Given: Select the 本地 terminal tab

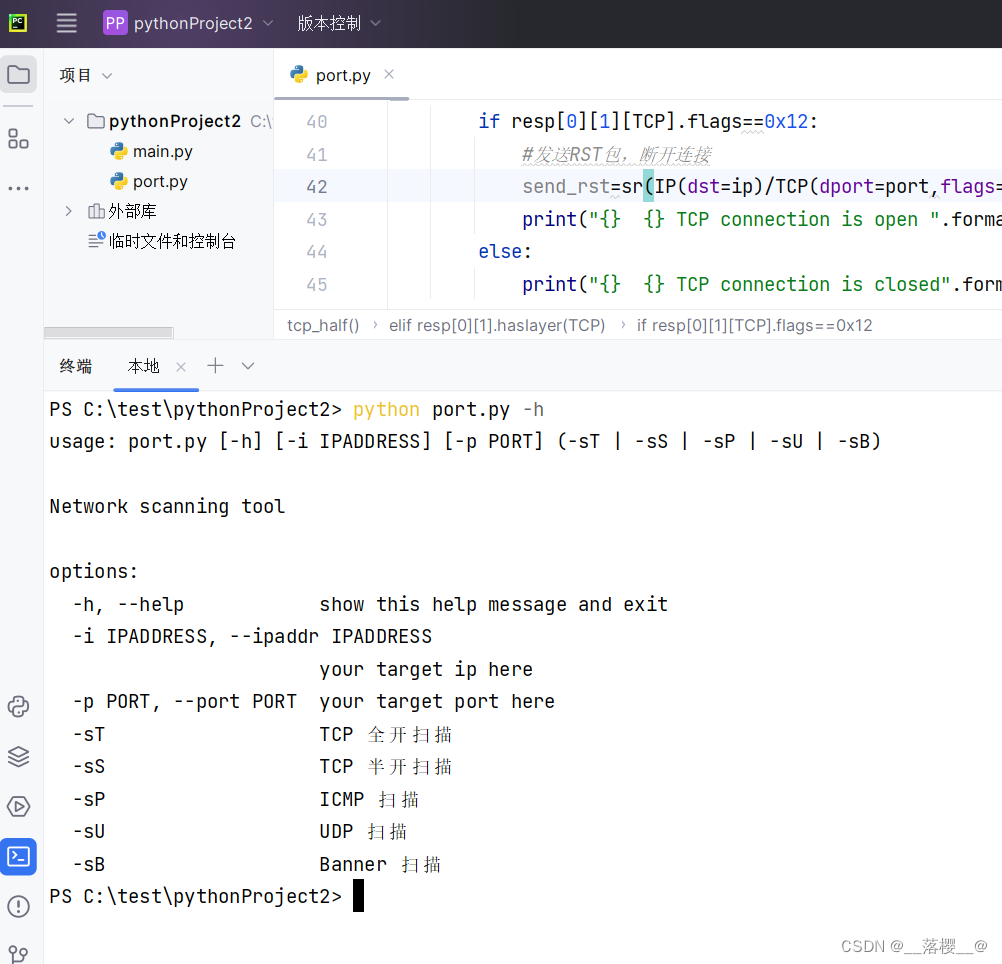Looking at the screenshot, I should [142, 366].
